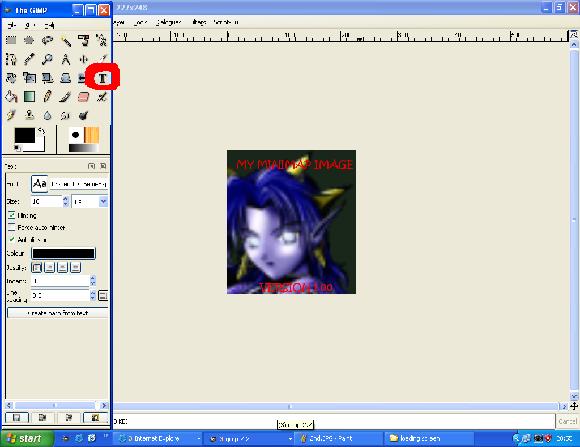Select the Paintbrush tool
580x447 pixels.
click(x=65, y=97)
